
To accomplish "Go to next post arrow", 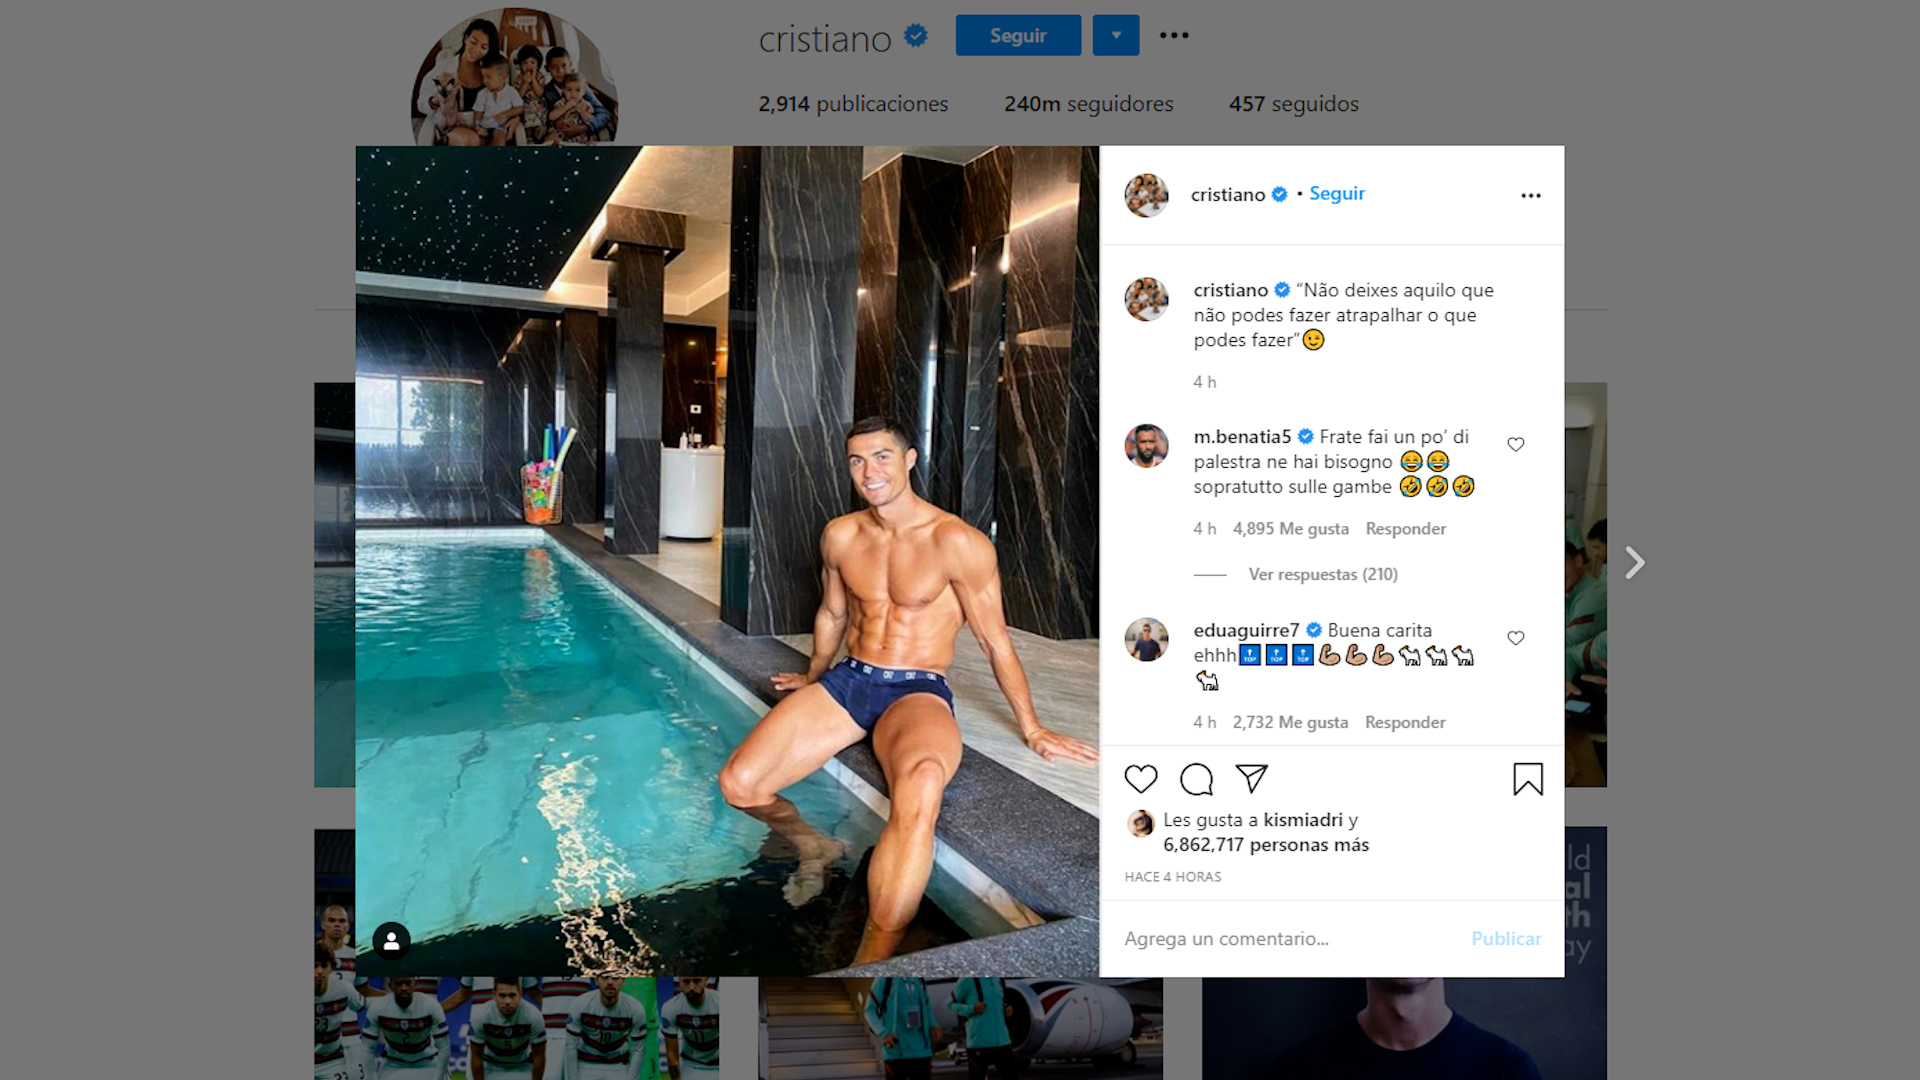I will coord(1635,563).
